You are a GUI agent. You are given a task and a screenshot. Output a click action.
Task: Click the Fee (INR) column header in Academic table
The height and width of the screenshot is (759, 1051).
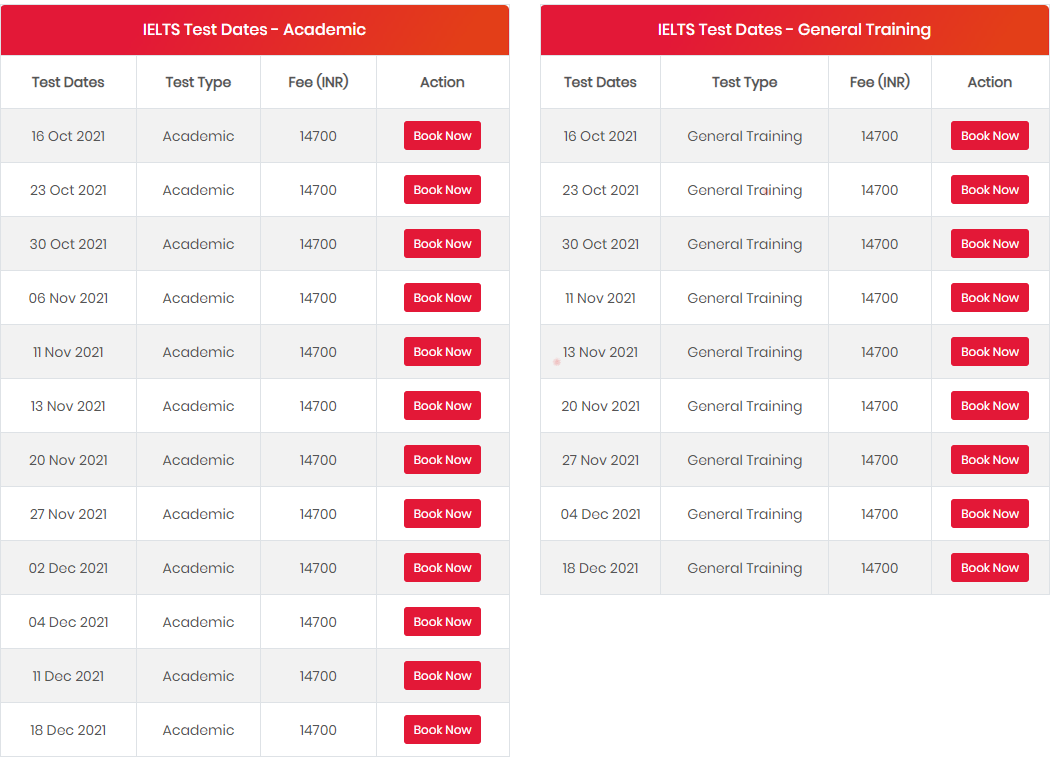pyautogui.click(x=317, y=82)
